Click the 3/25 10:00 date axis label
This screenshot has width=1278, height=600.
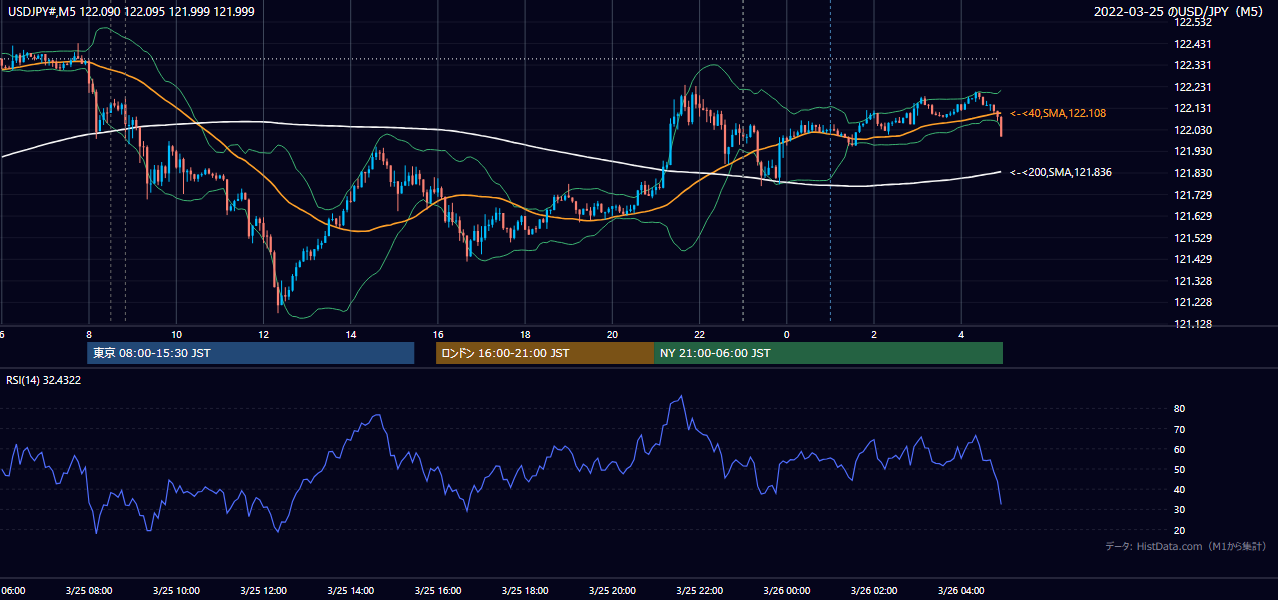click(177, 590)
